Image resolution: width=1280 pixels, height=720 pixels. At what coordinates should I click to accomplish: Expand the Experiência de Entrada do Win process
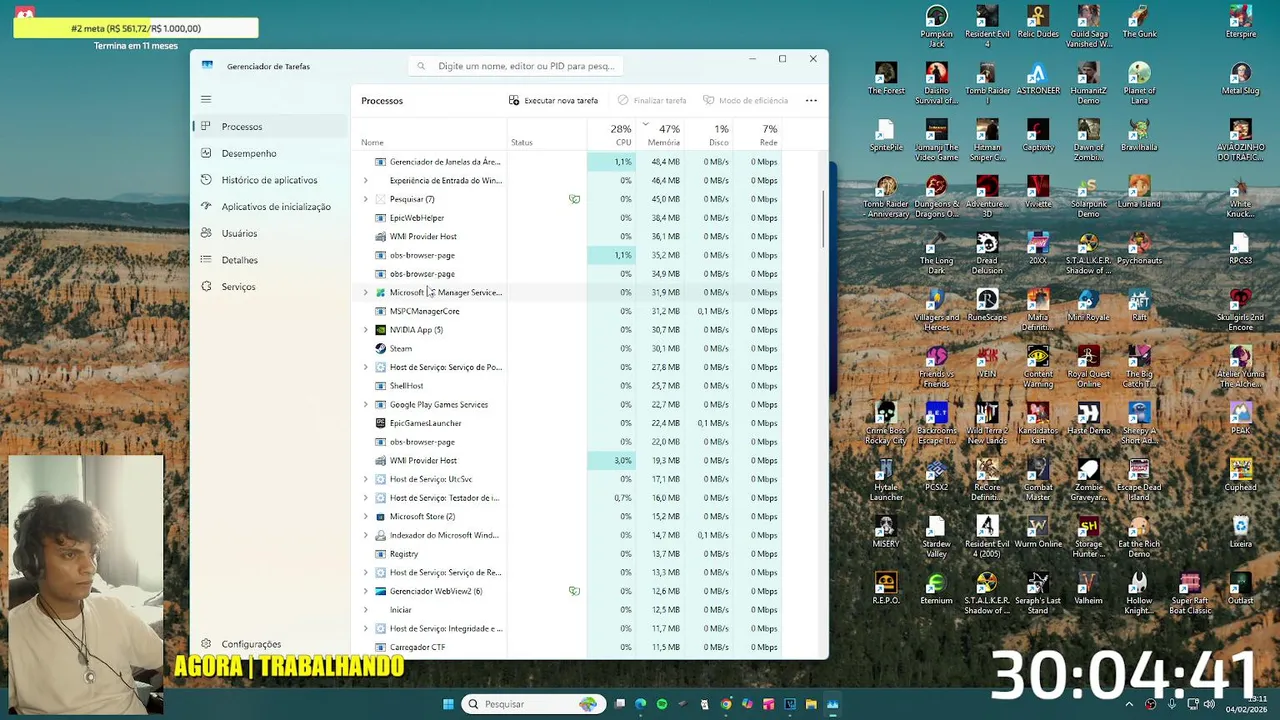point(365,181)
